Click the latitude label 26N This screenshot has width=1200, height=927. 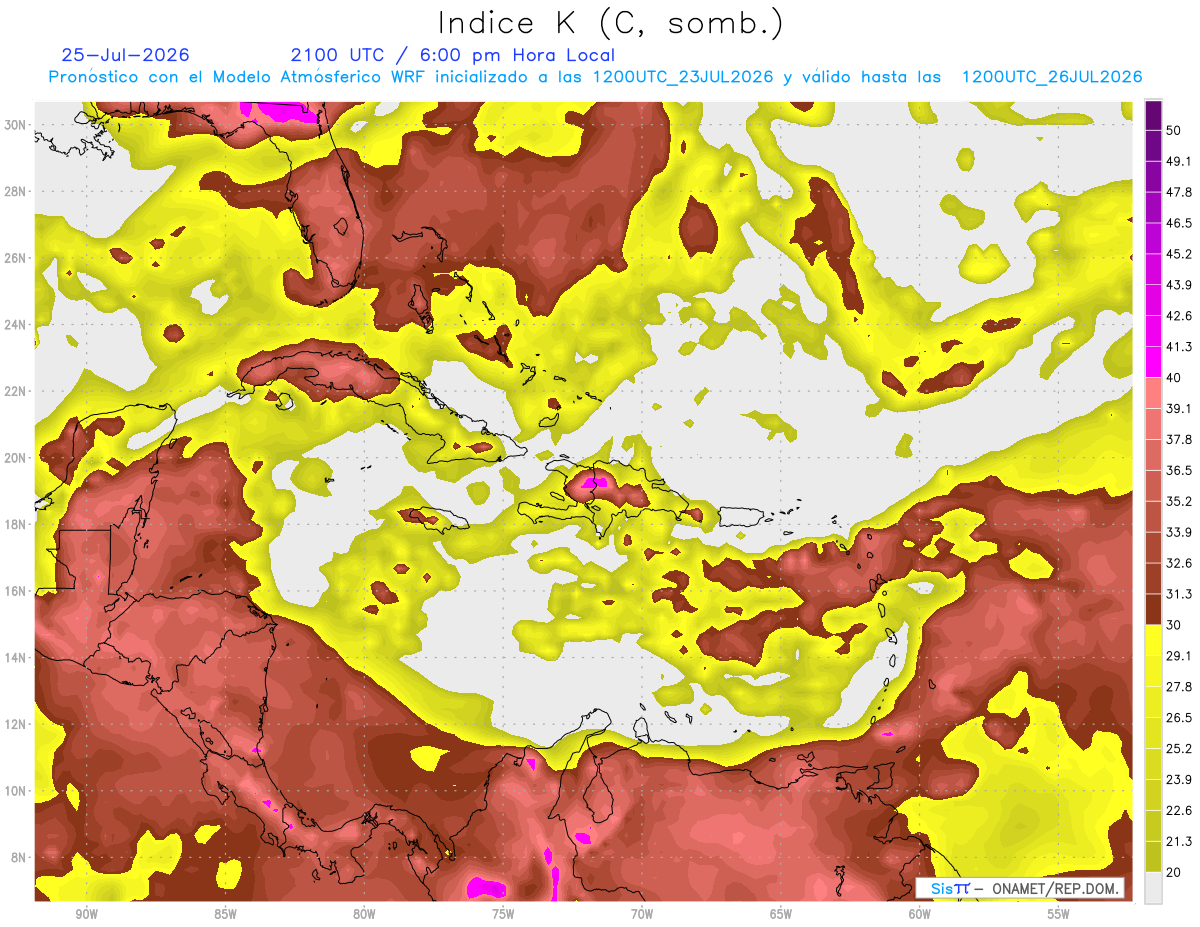point(15,258)
